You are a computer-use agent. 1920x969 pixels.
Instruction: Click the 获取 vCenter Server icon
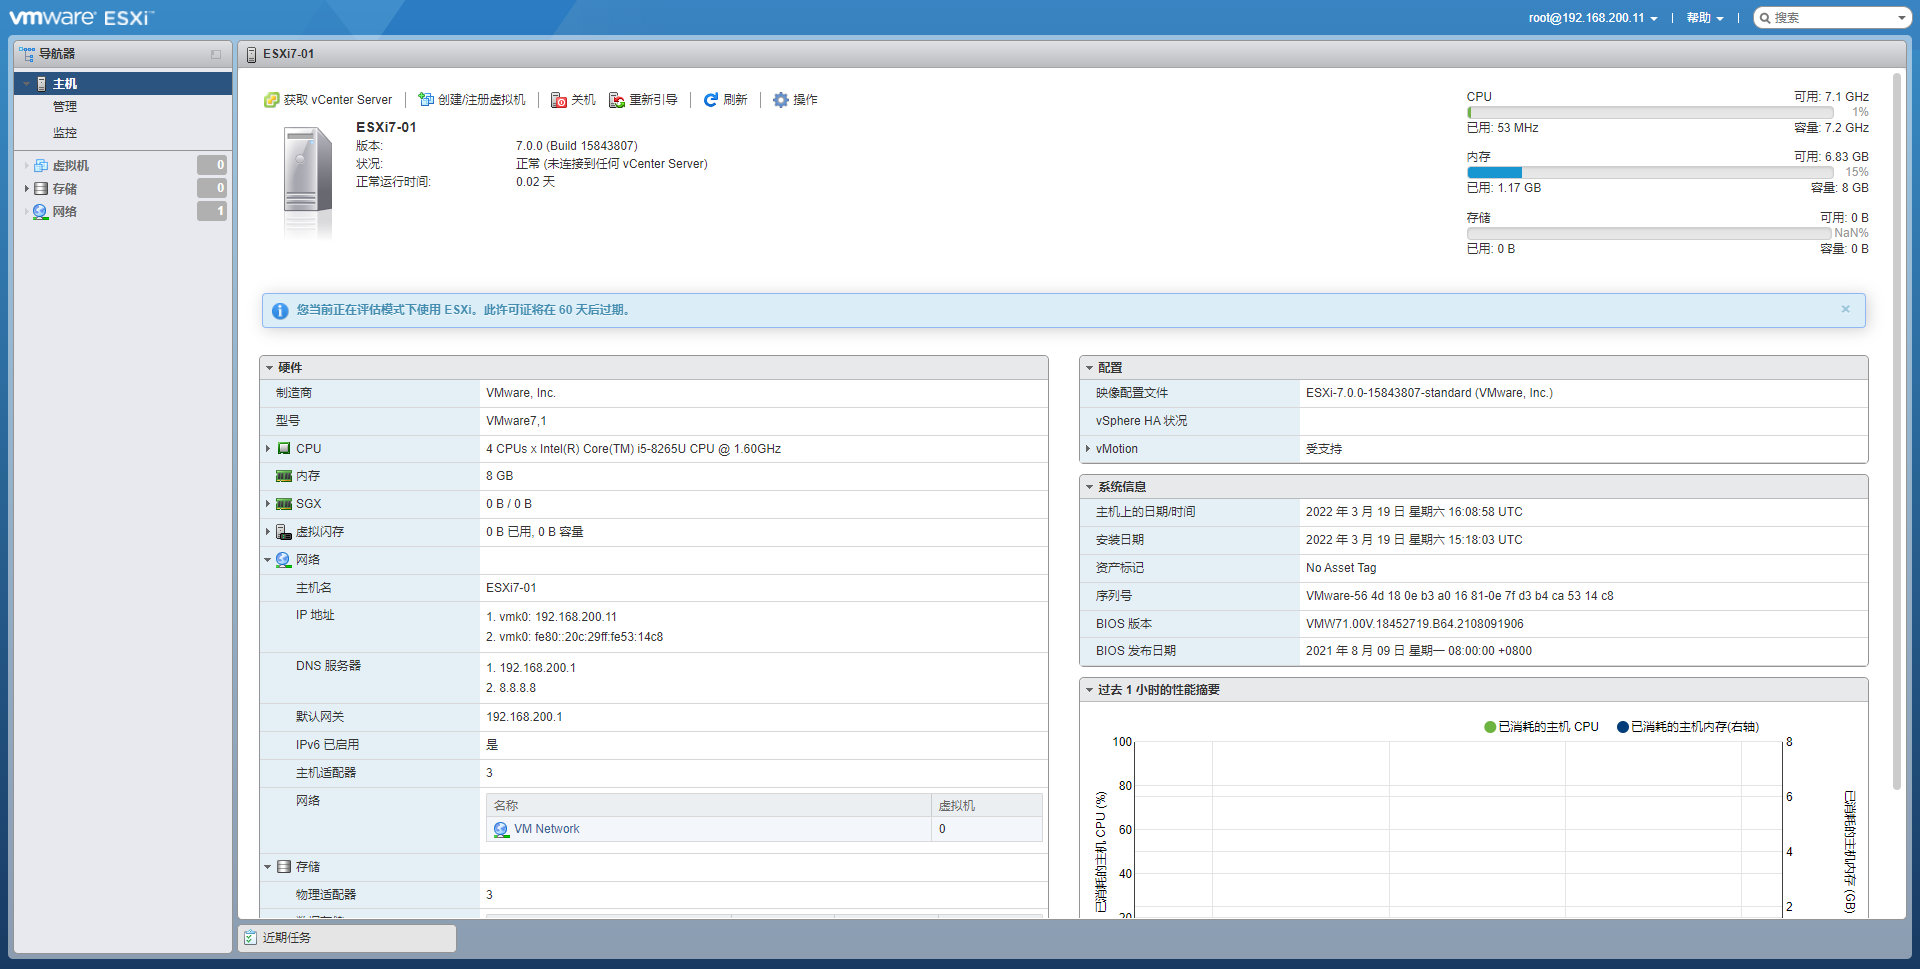point(271,100)
